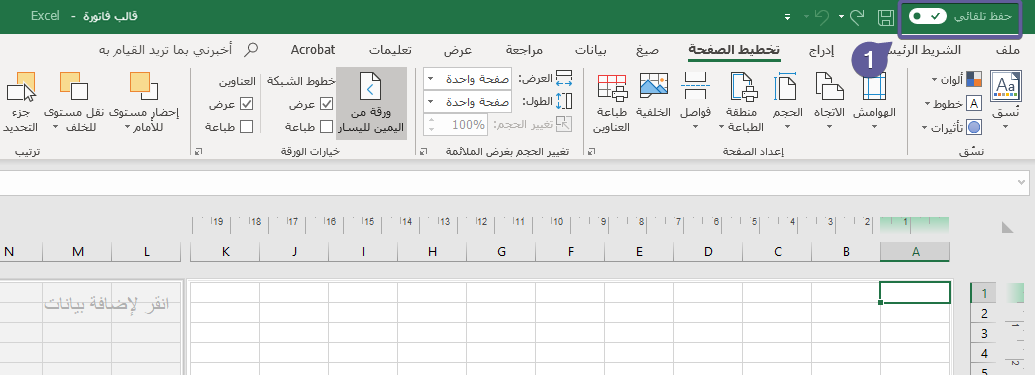The width and height of the screenshot is (1035, 375).
Task: Toggle sheet right-to-left (ورقة من اليمين لليسار)
Action: (371, 103)
